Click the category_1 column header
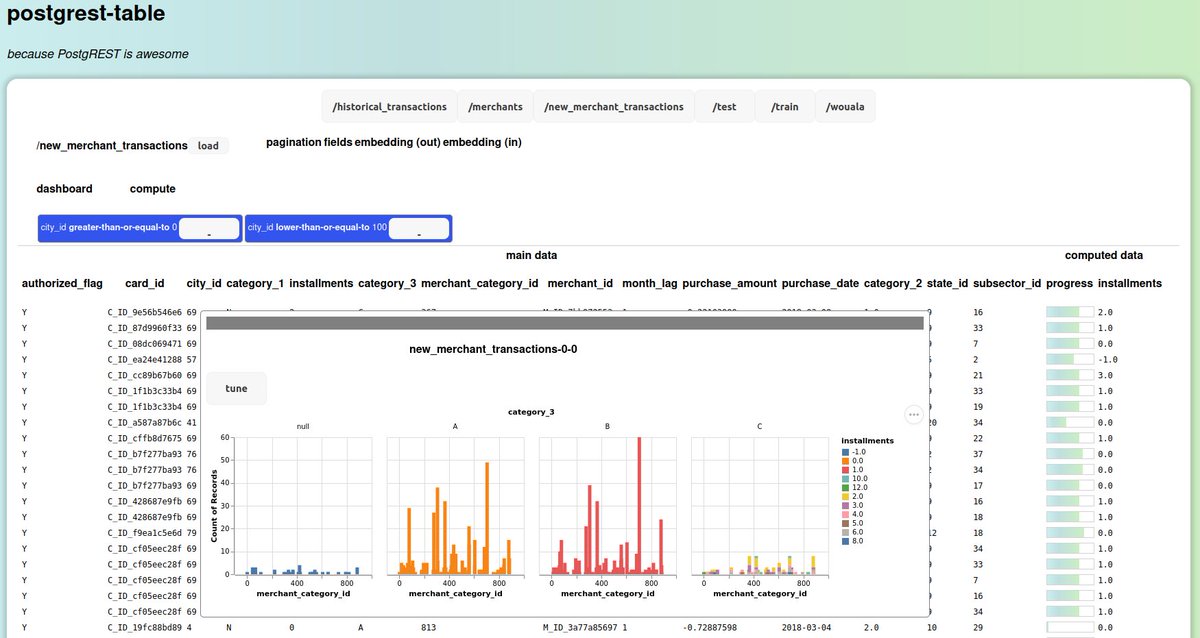This screenshot has width=1200, height=638. click(x=255, y=283)
